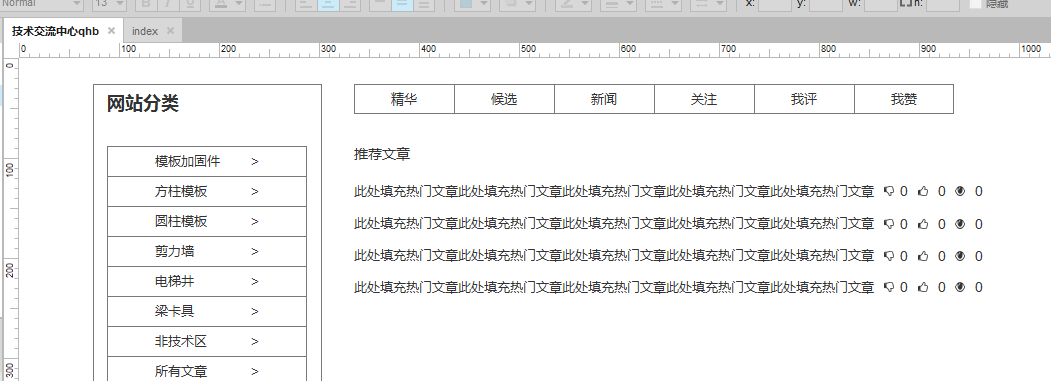Image resolution: width=1051 pixels, height=381 pixels.
Task: Click first 此处填充热门文章 article title line
Action: (614, 192)
